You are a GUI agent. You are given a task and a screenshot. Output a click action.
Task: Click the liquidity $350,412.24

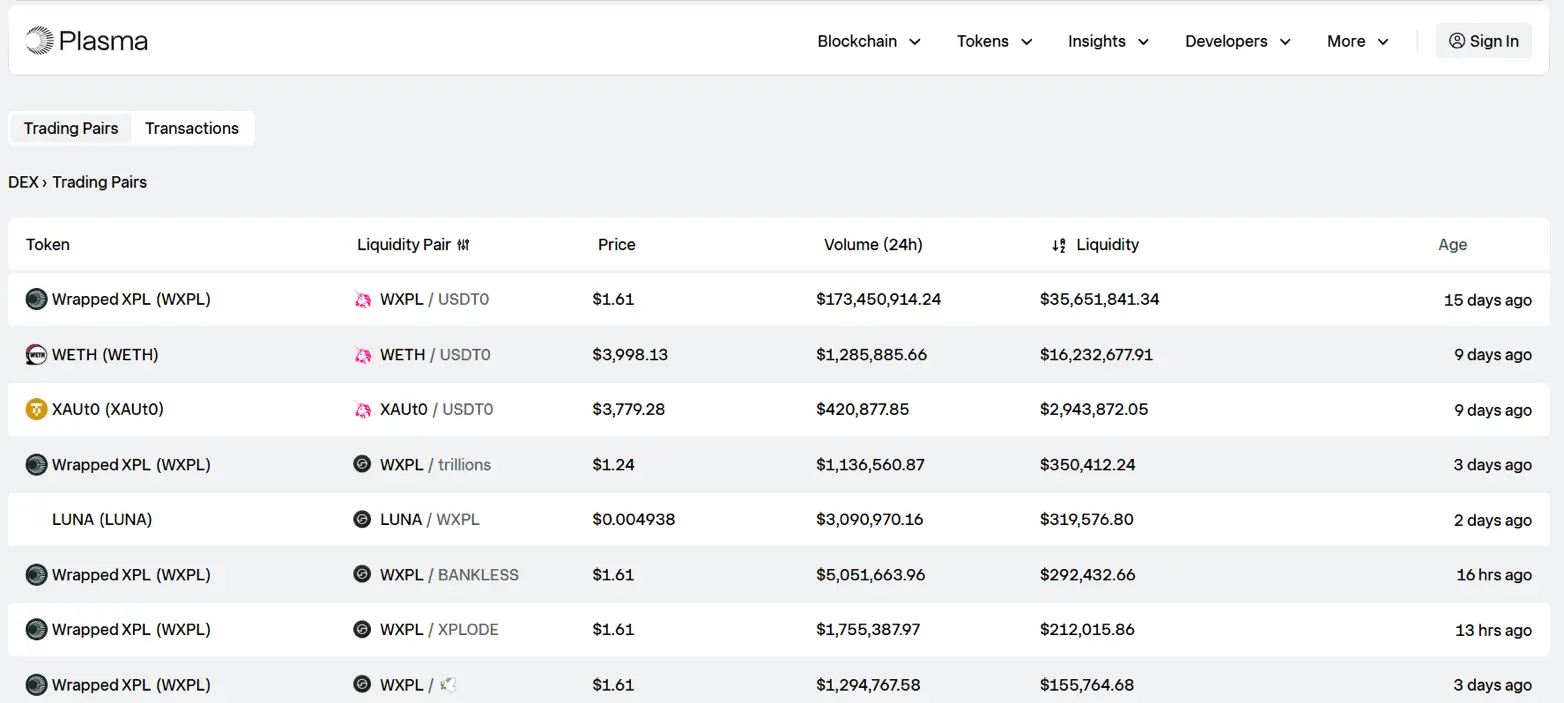[x=1087, y=464]
